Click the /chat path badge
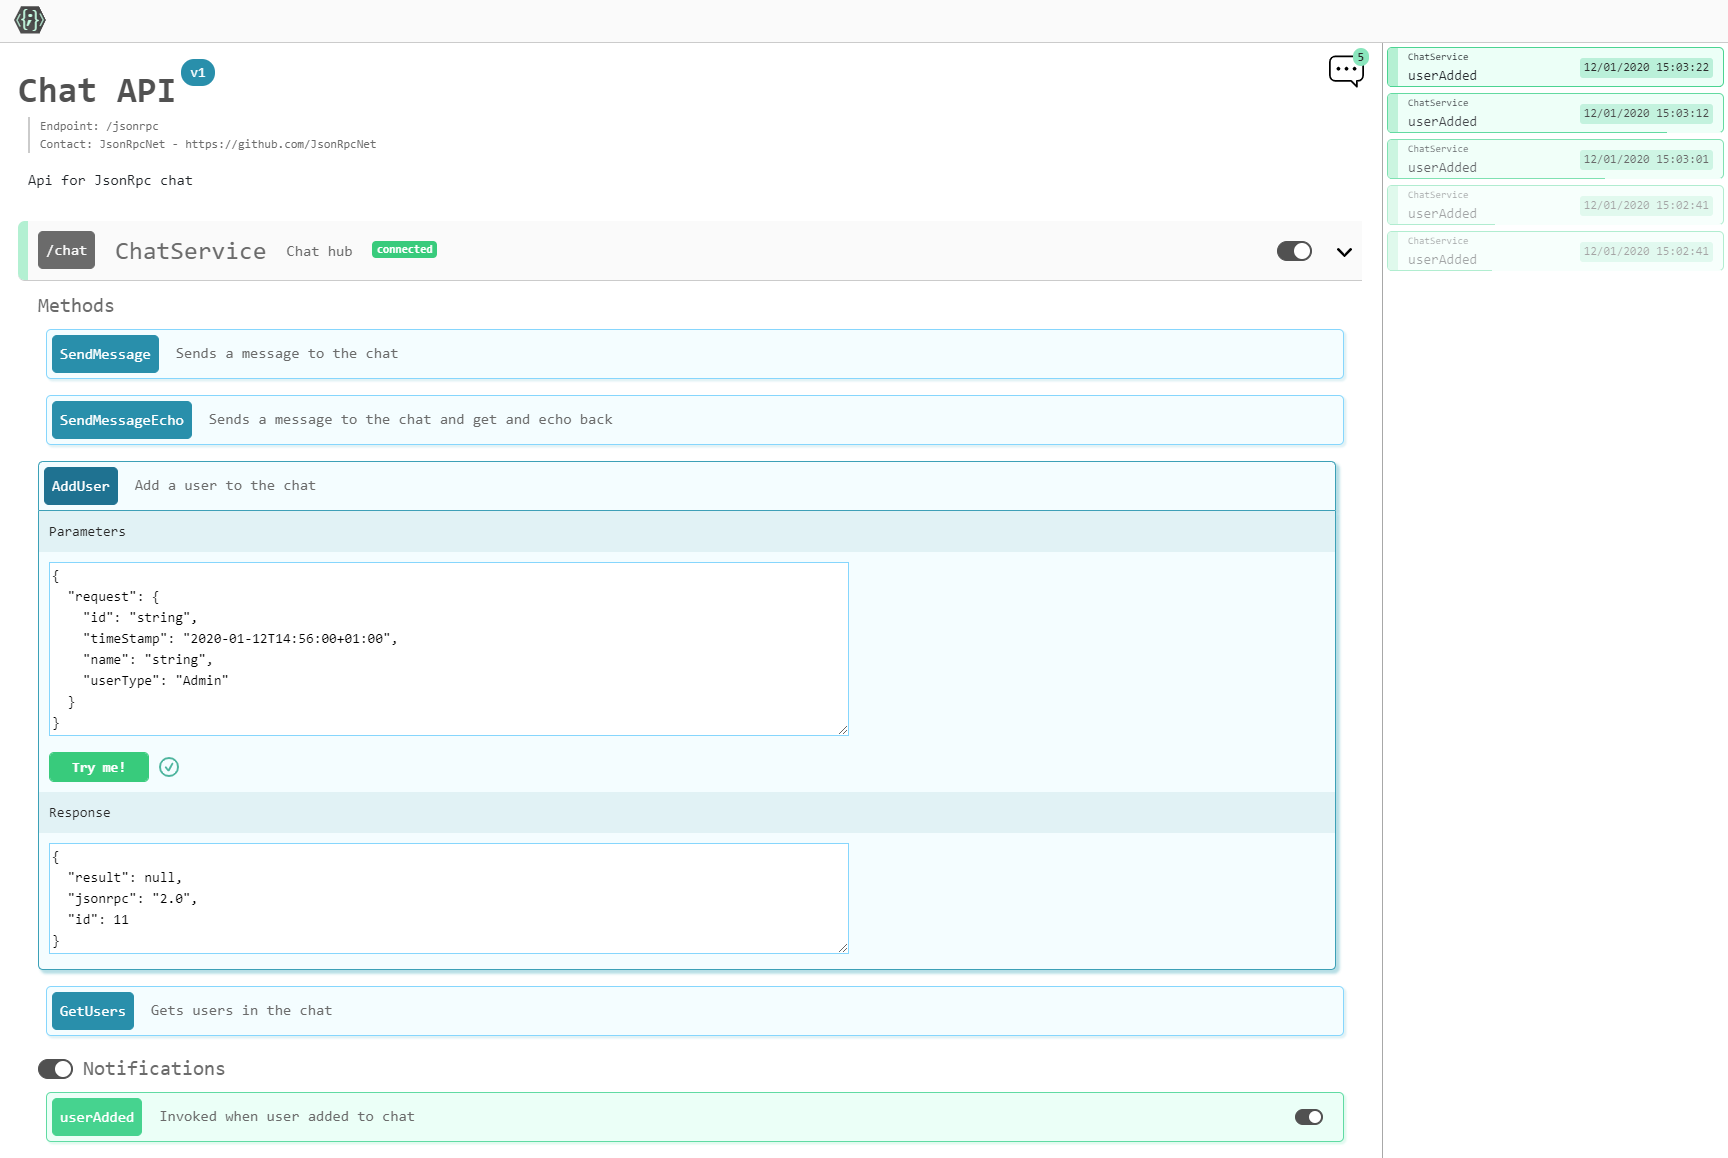This screenshot has width=1728, height=1158. pos(66,250)
